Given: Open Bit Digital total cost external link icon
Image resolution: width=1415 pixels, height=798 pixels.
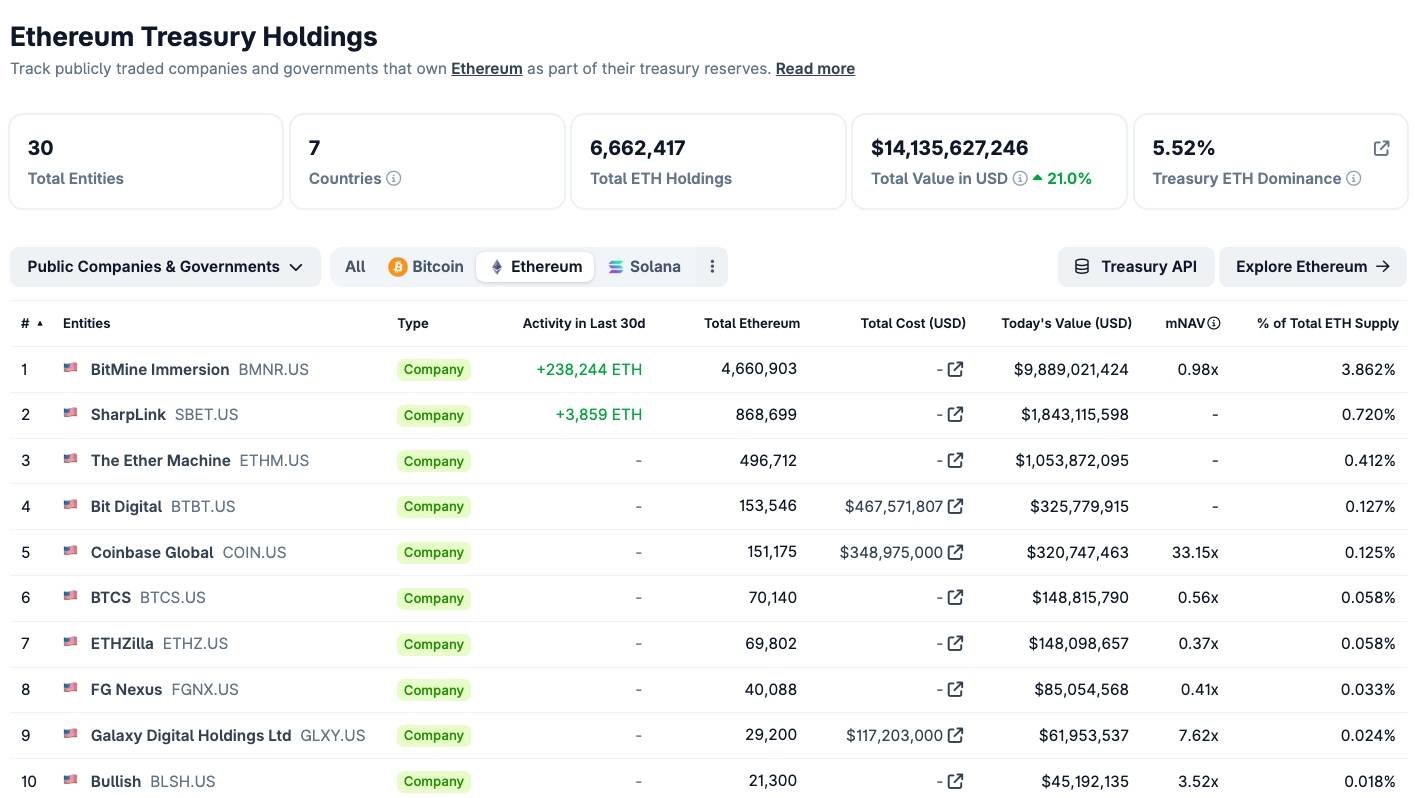Looking at the screenshot, I should tap(955, 506).
